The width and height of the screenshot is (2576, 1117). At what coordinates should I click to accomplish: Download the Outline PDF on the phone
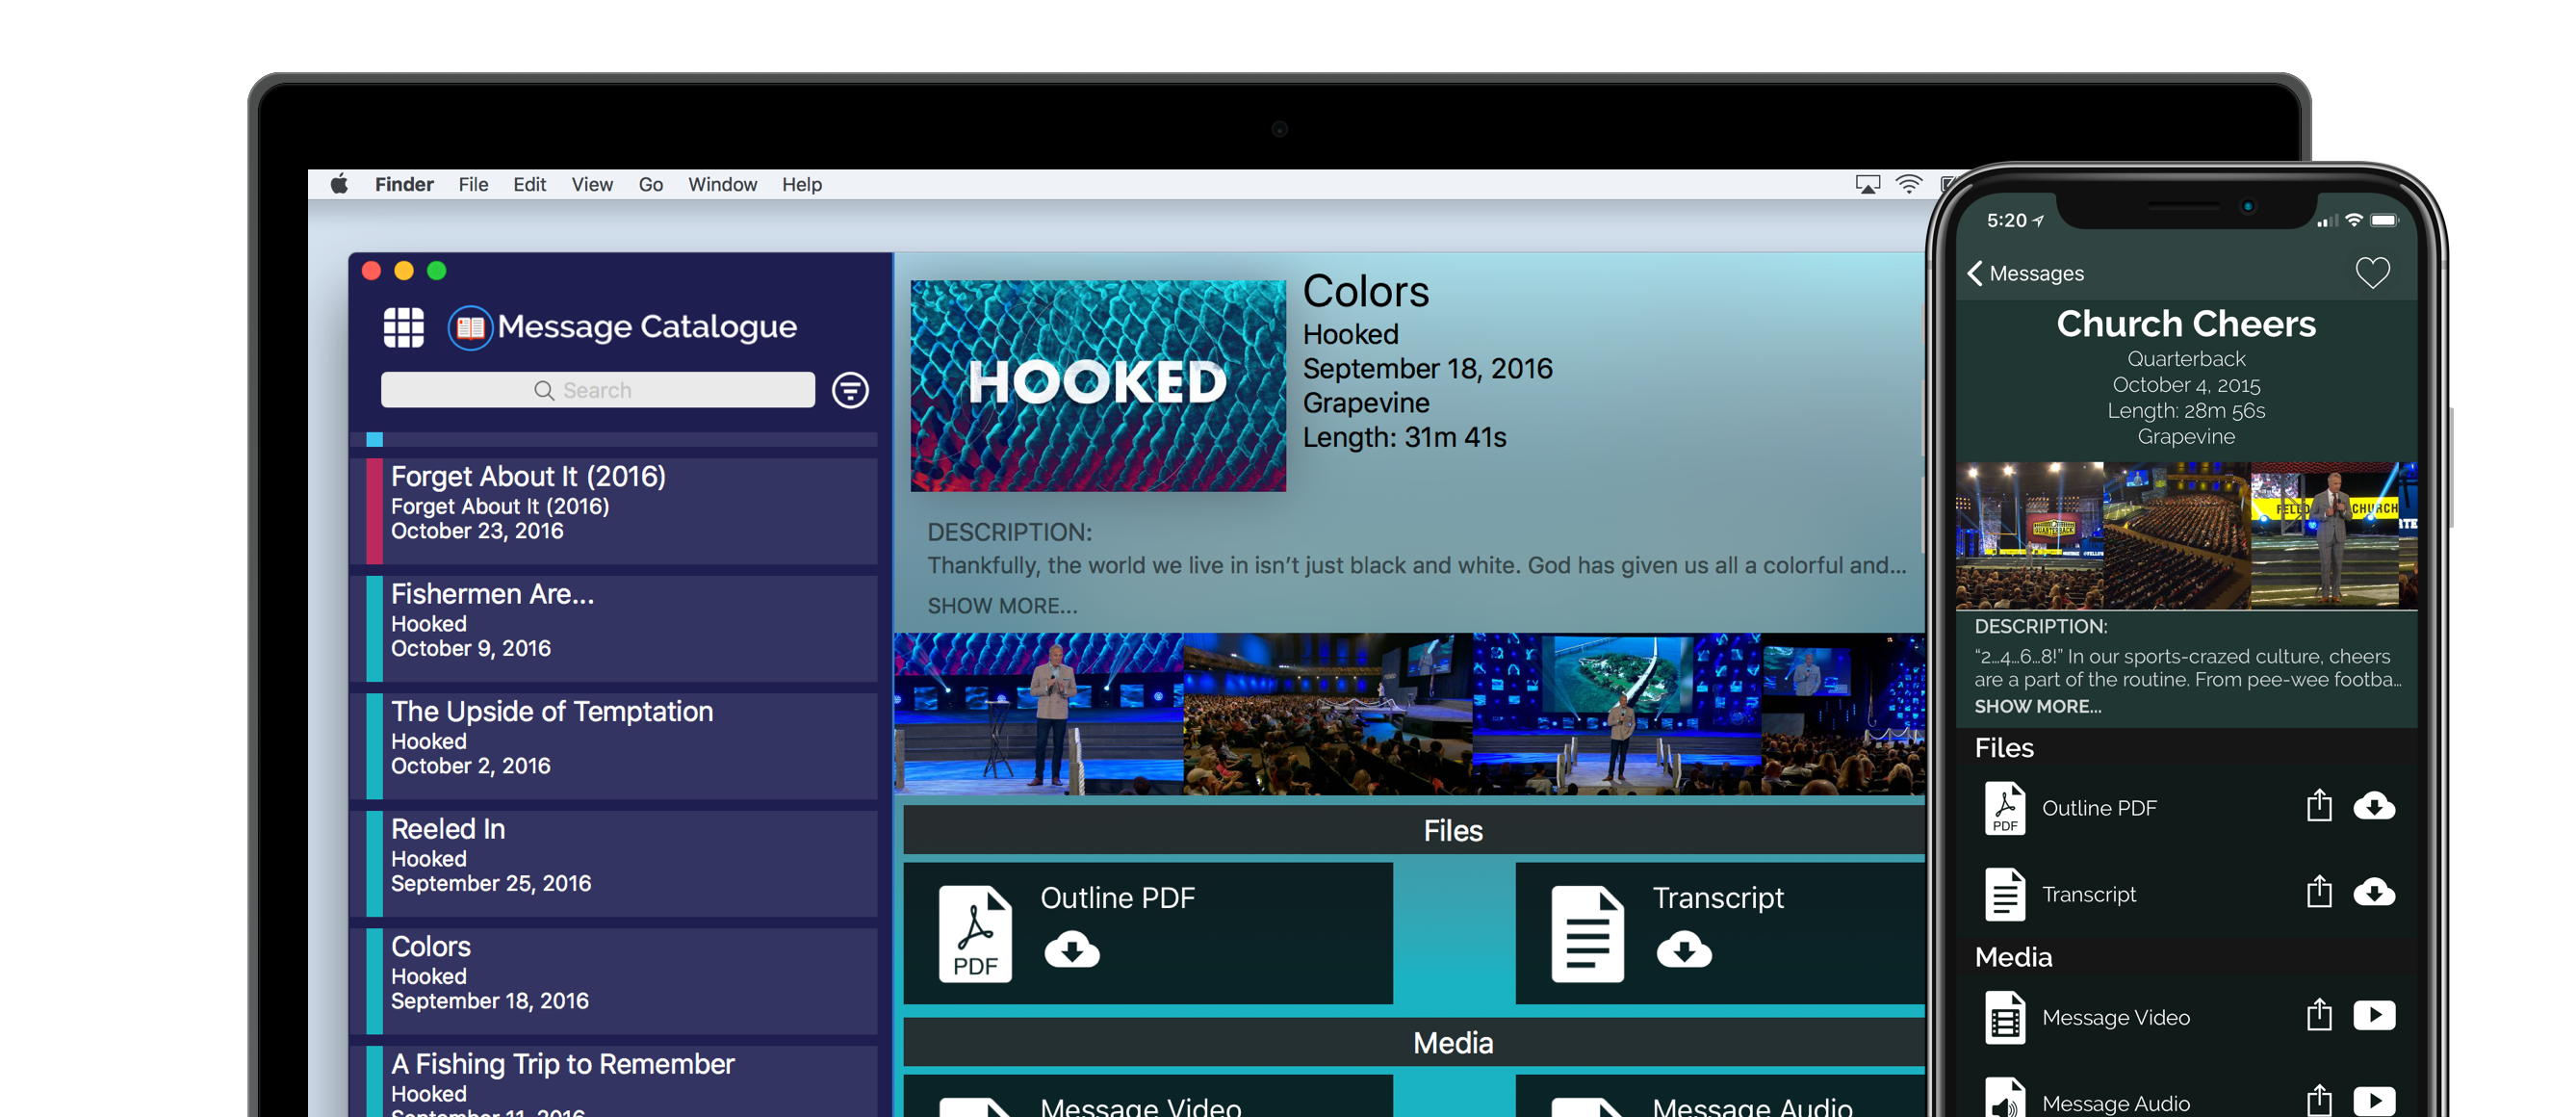click(2374, 806)
